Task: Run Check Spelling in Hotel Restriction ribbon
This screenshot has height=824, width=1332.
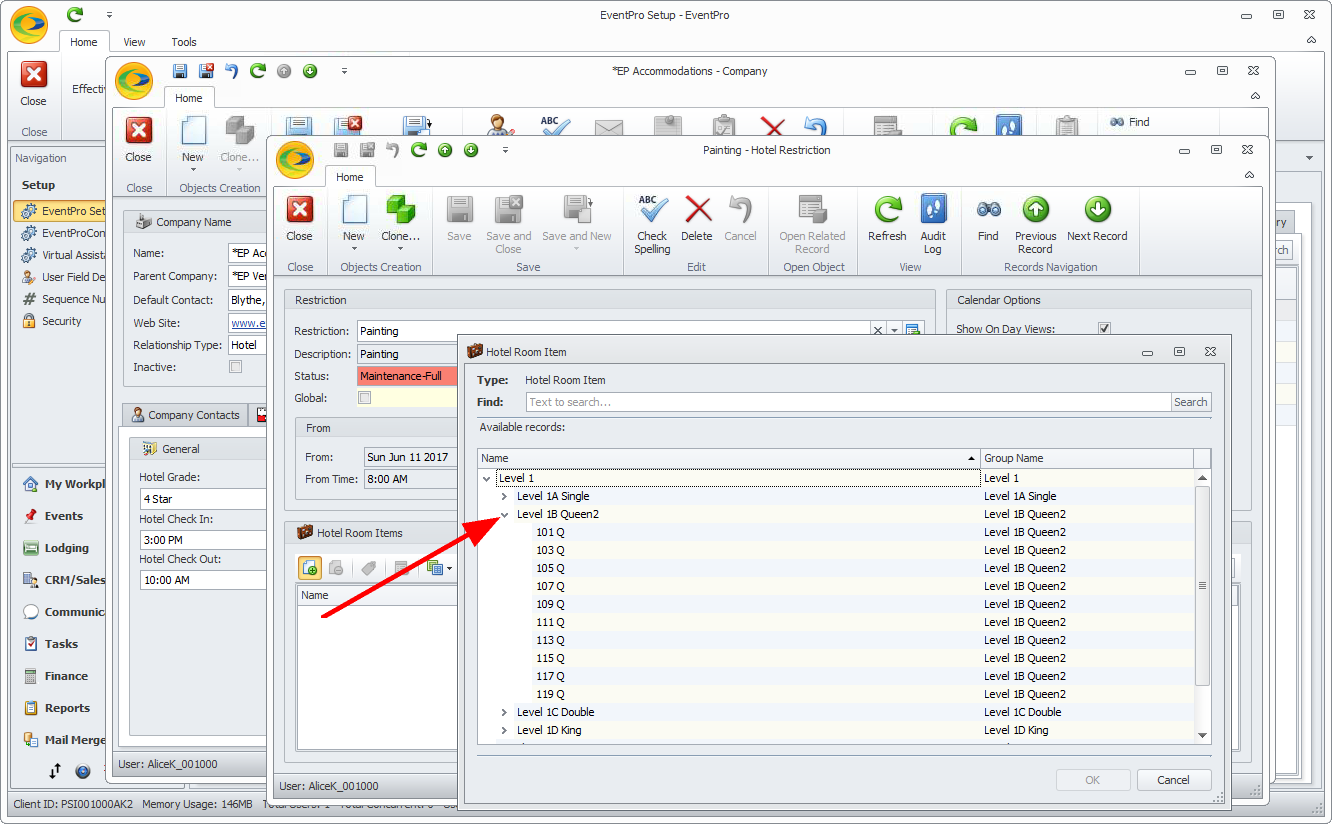Action: 652,224
